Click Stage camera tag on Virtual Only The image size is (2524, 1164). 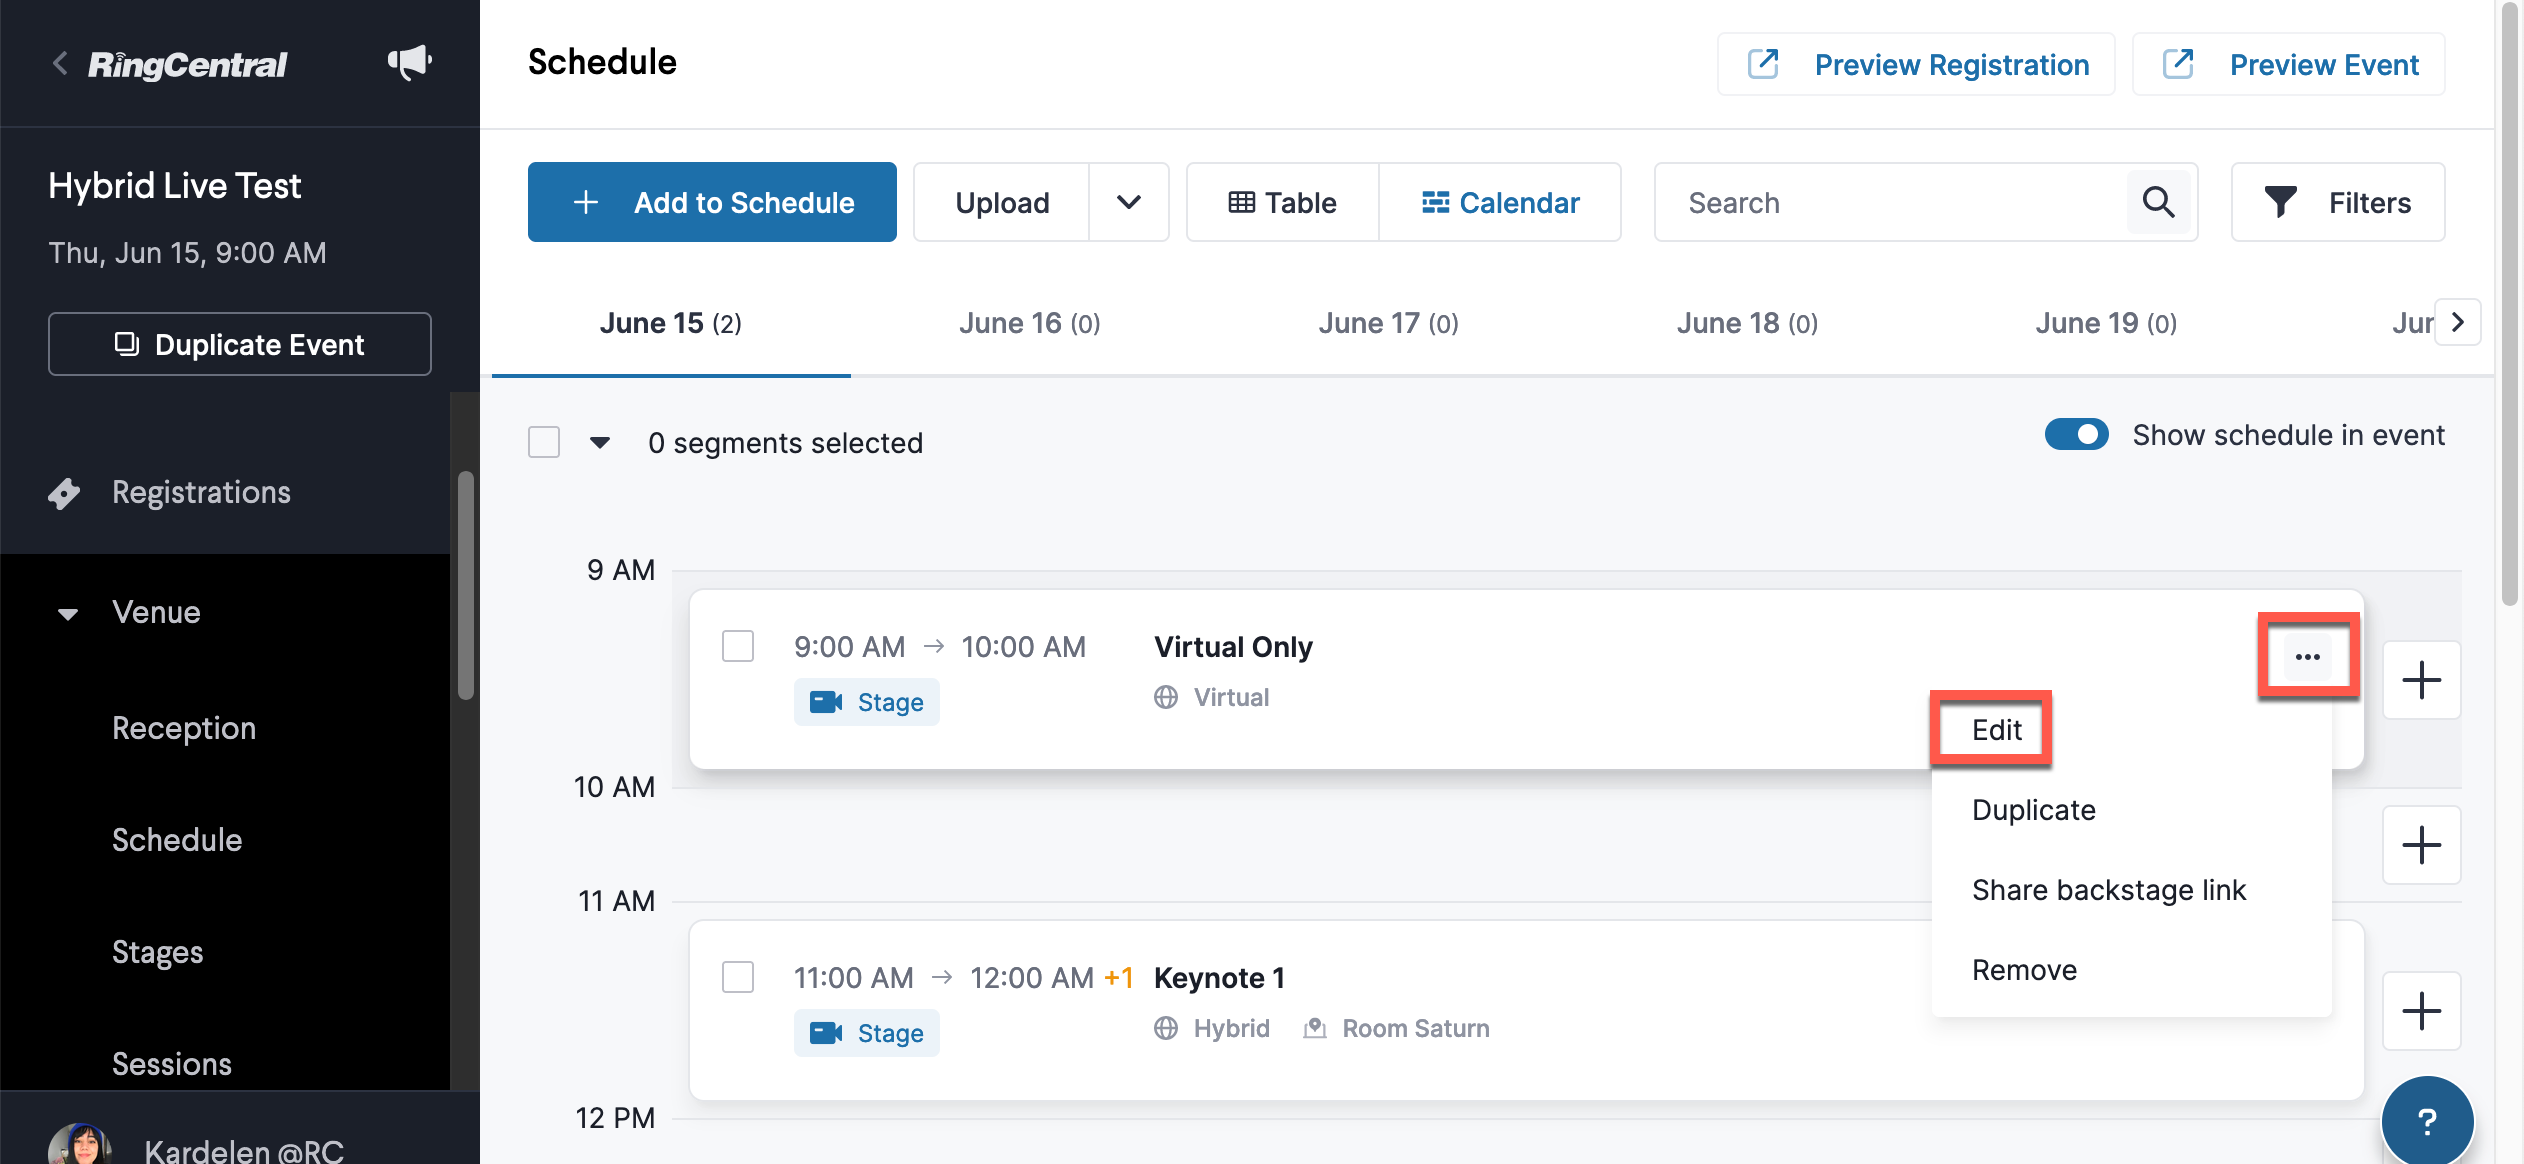click(x=866, y=702)
